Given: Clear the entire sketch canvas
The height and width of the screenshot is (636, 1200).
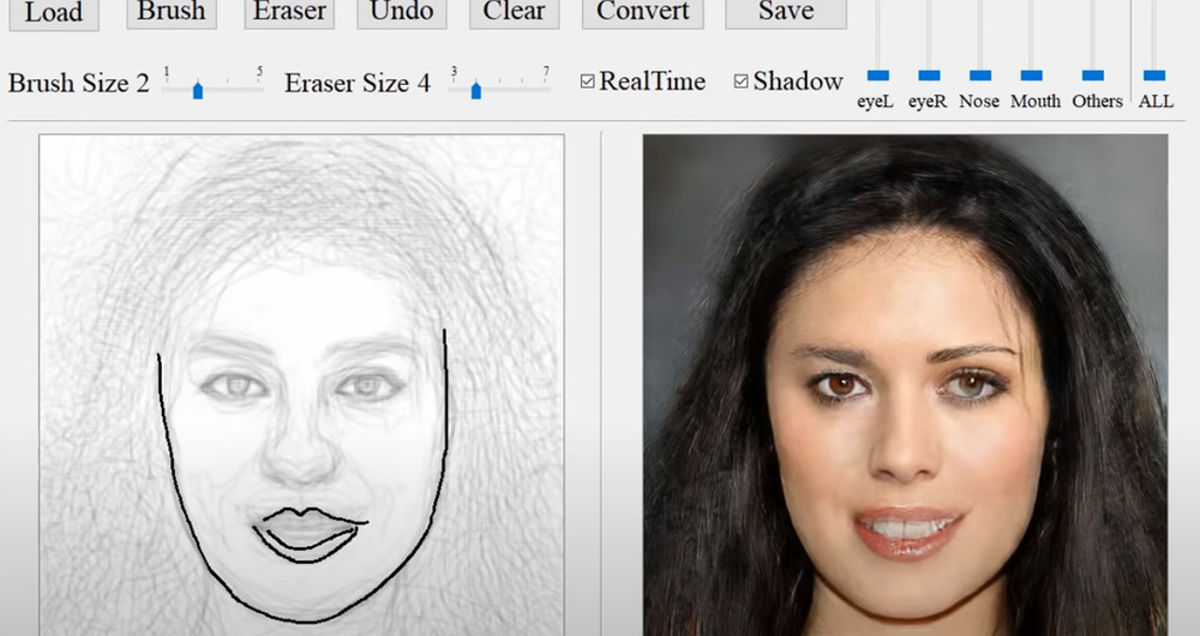Looking at the screenshot, I should 513,12.
